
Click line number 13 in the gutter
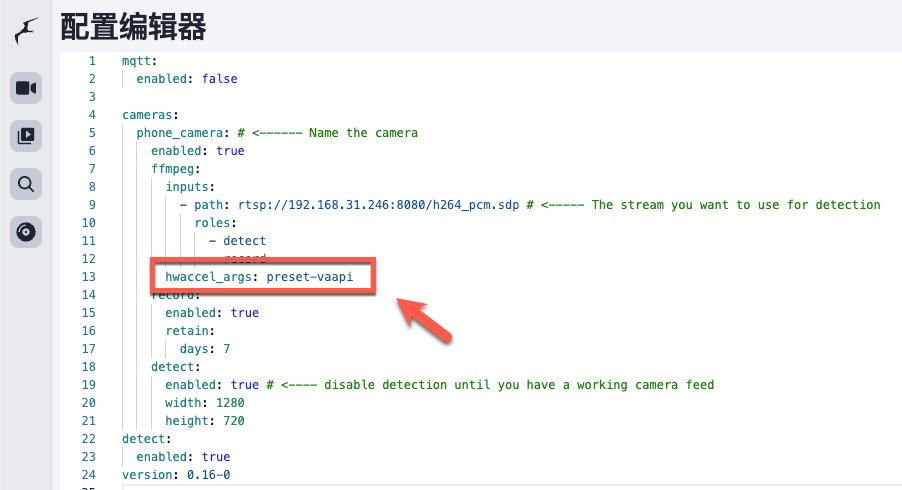[89, 277]
